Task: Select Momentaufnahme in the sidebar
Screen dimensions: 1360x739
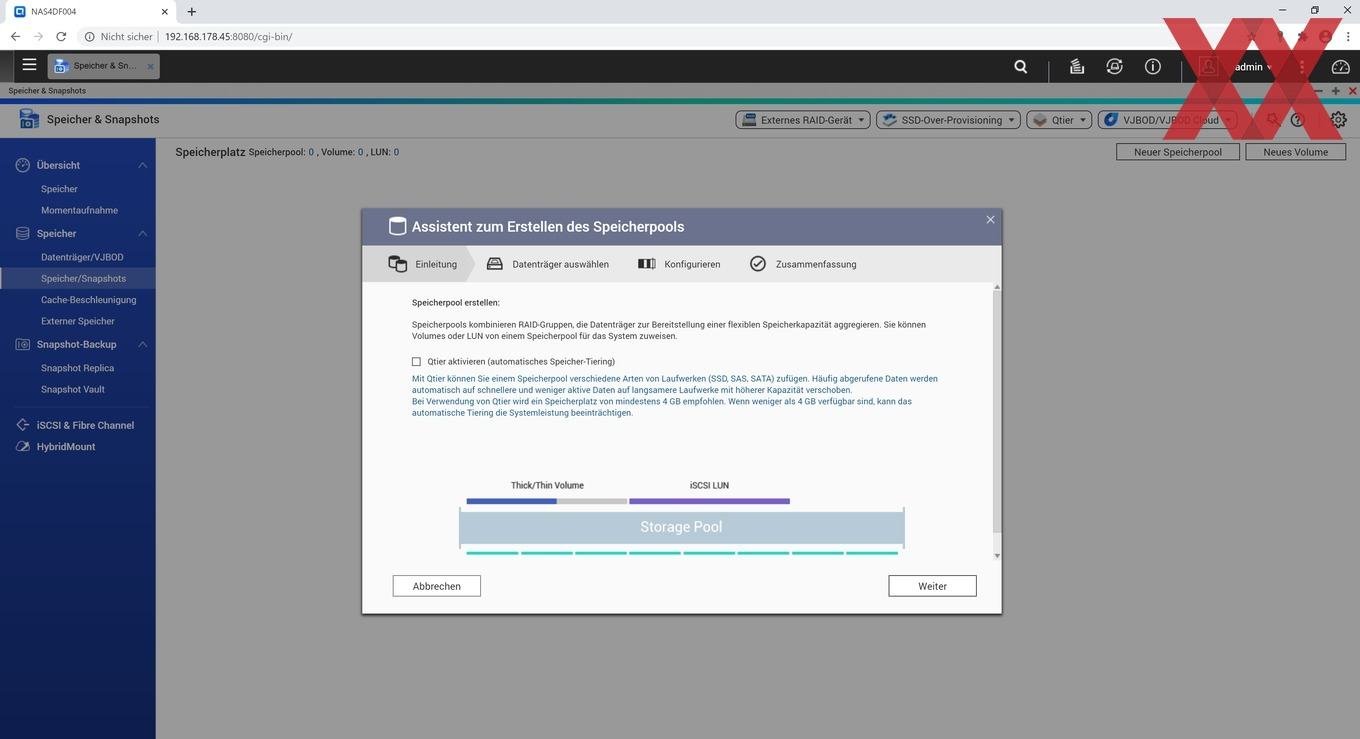Action: click(x=79, y=210)
